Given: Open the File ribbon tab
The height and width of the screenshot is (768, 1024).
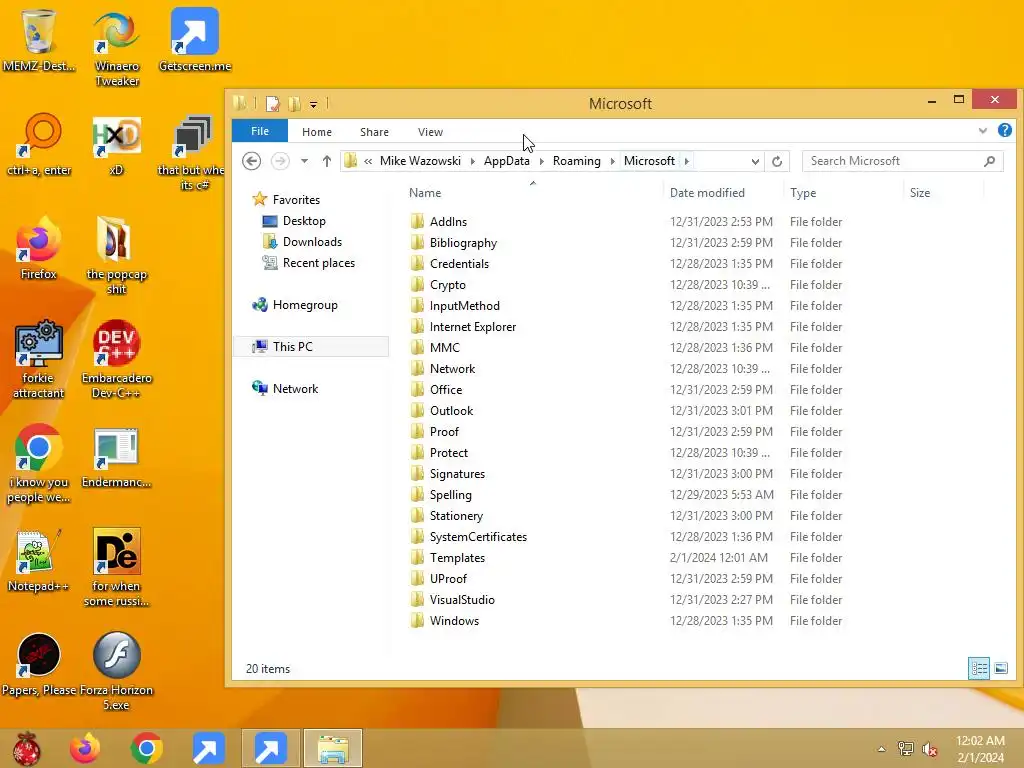Looking at the screenshot, I should (x=260, y=131).
